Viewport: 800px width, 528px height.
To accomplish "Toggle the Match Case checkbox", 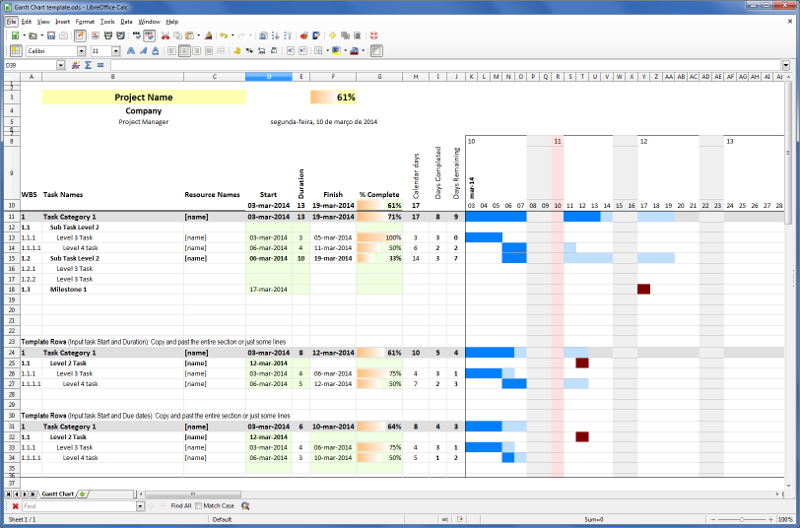I will 199,506.
